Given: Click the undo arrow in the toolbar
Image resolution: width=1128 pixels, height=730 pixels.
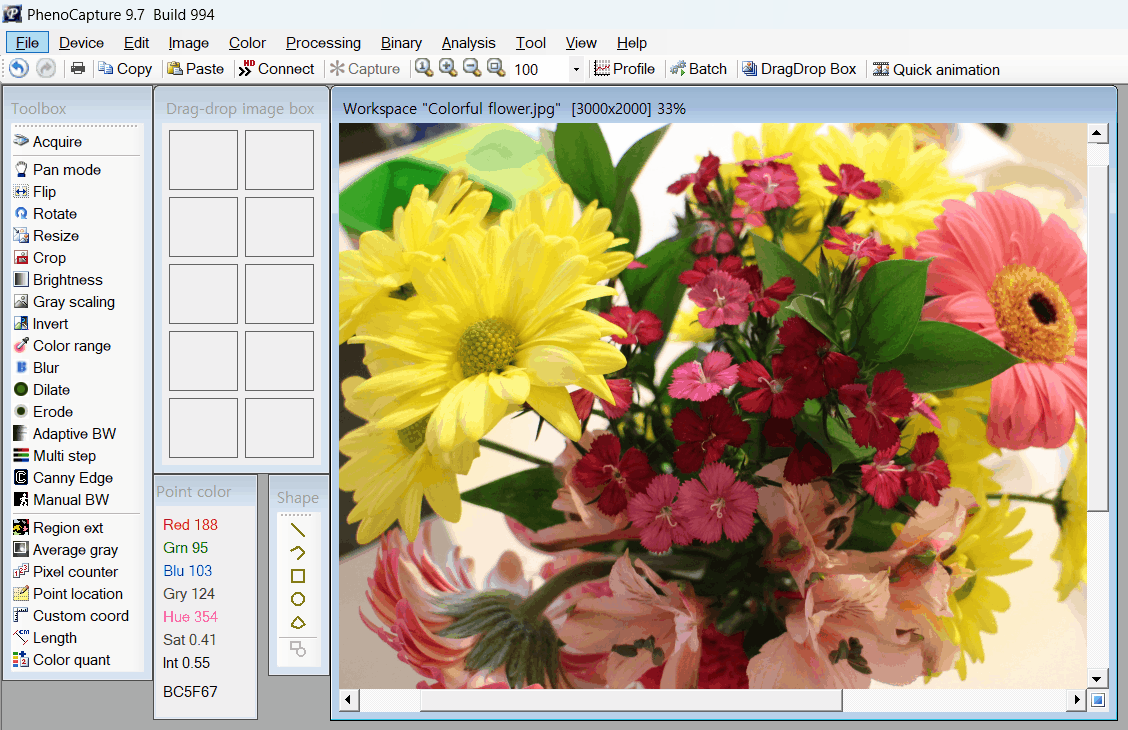Looking at the screenshot, I should coord(19,69).
